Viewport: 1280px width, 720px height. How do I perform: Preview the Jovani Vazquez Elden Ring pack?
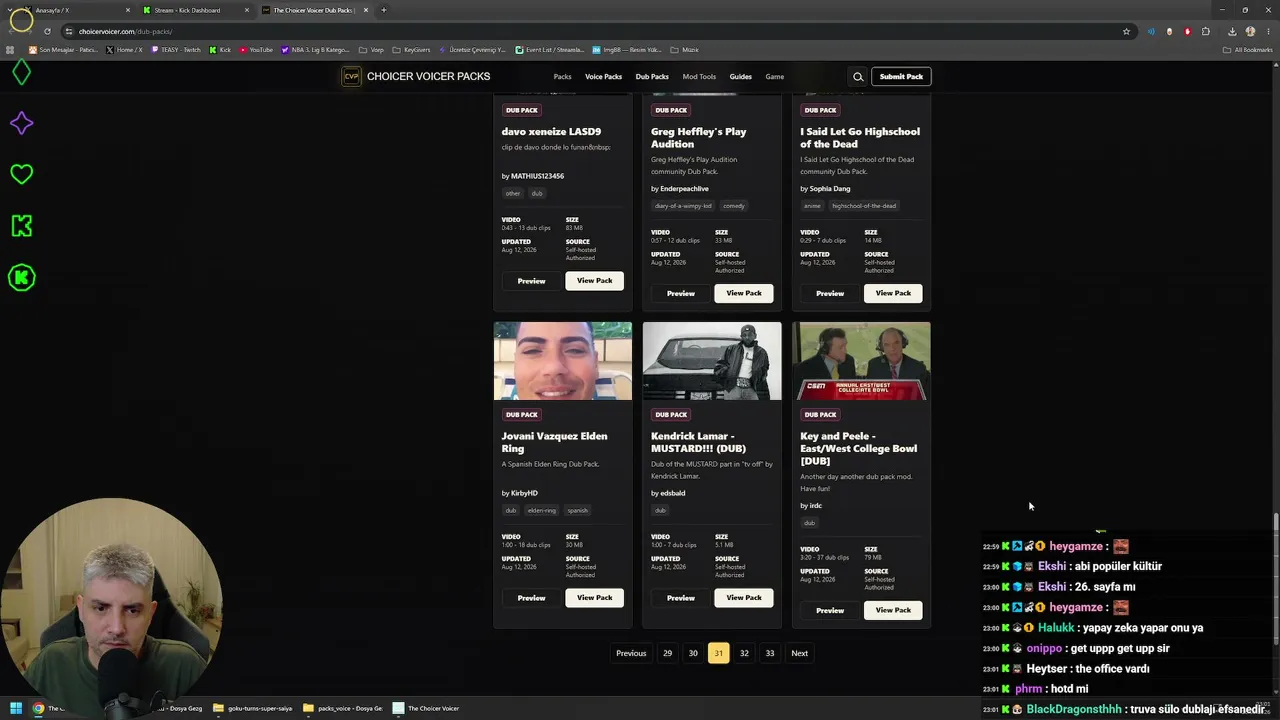(531, 598)
